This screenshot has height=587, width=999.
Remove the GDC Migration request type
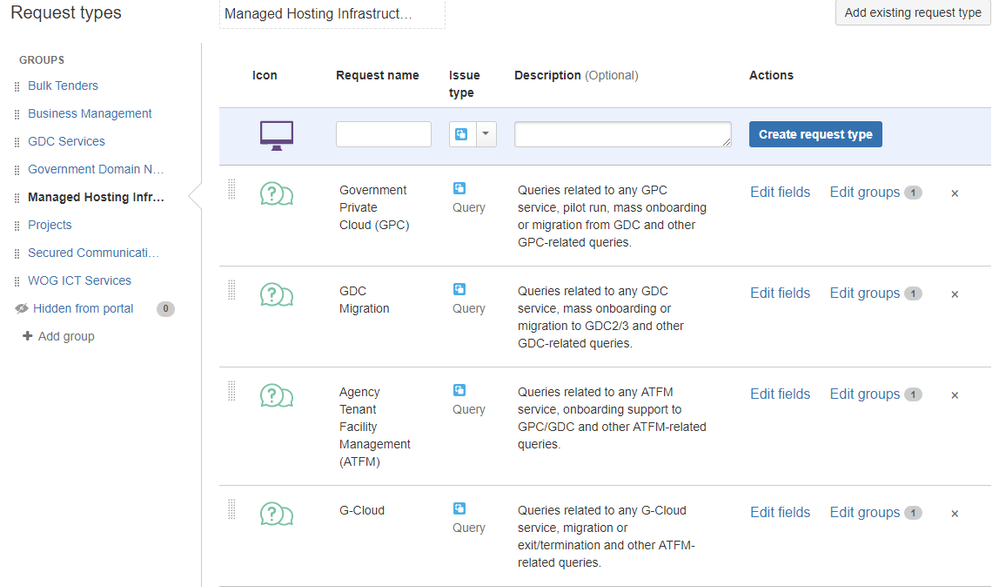[954, 294]
